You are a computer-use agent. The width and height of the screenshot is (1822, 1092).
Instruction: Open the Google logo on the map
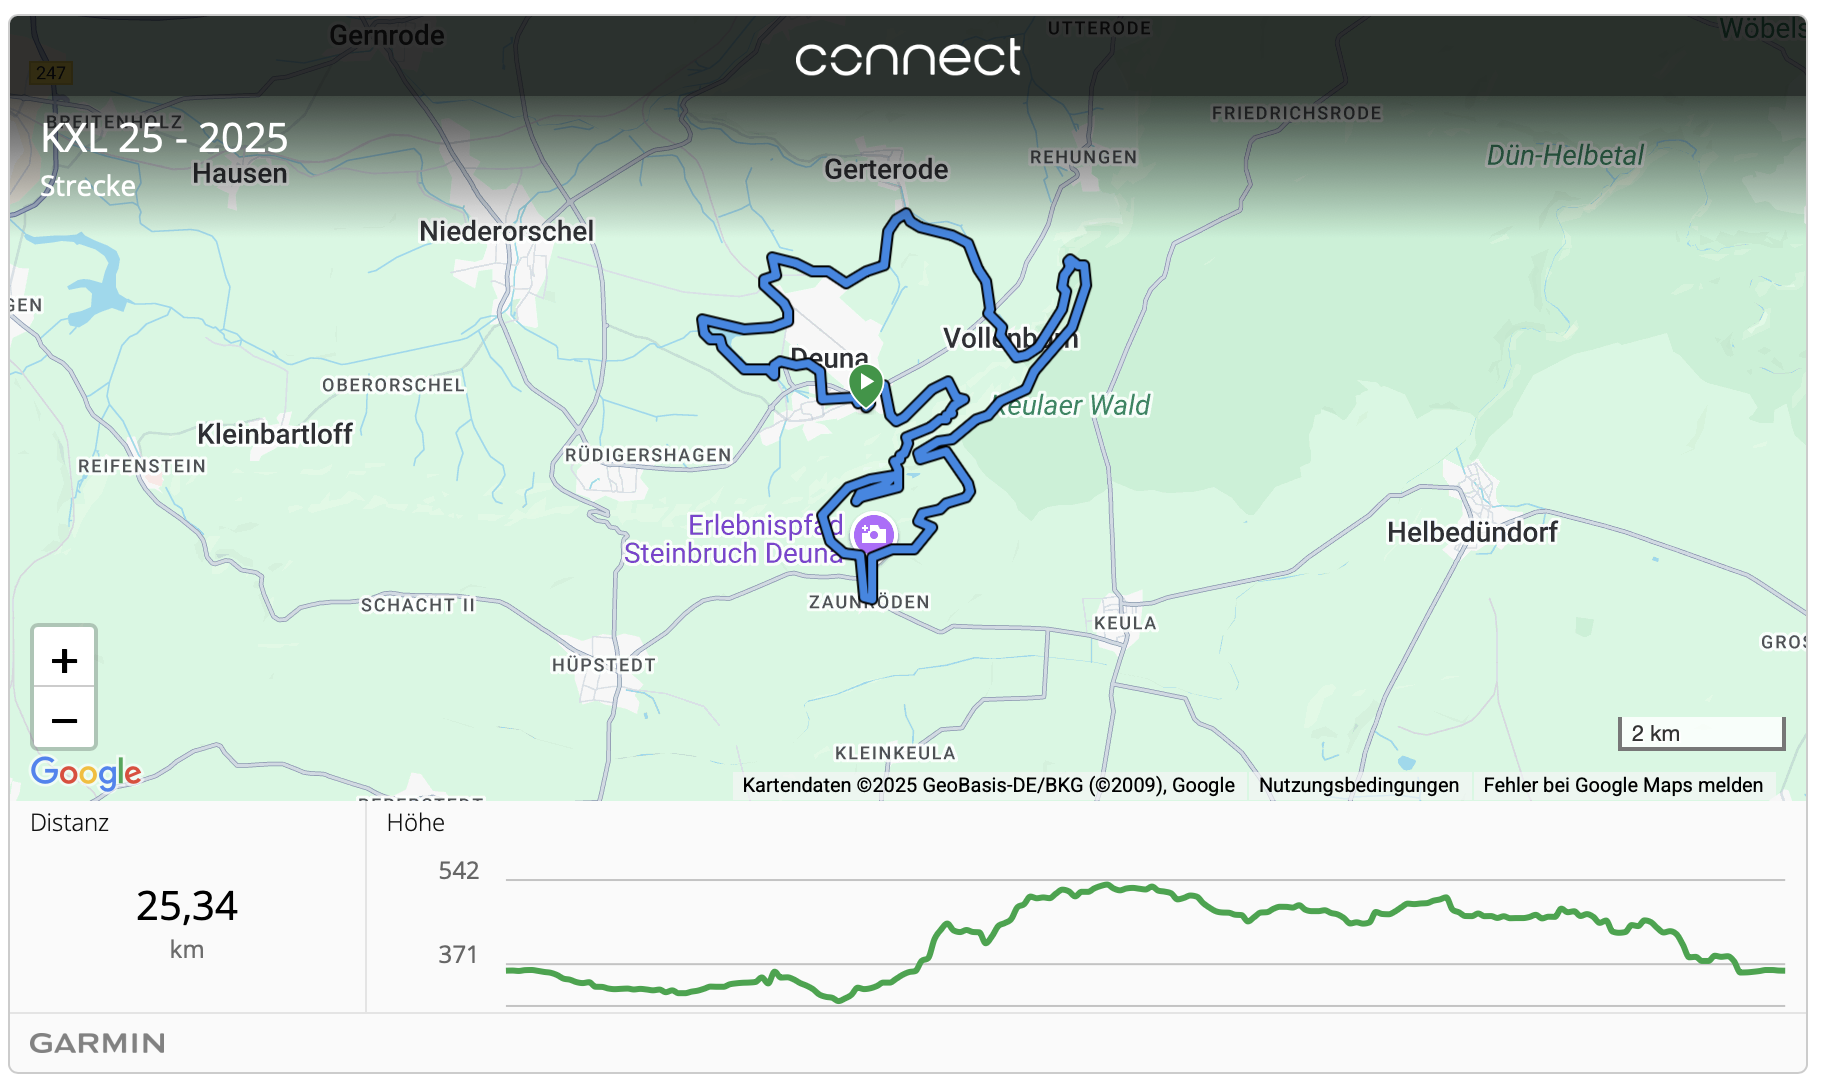click(x=86, y=772)
